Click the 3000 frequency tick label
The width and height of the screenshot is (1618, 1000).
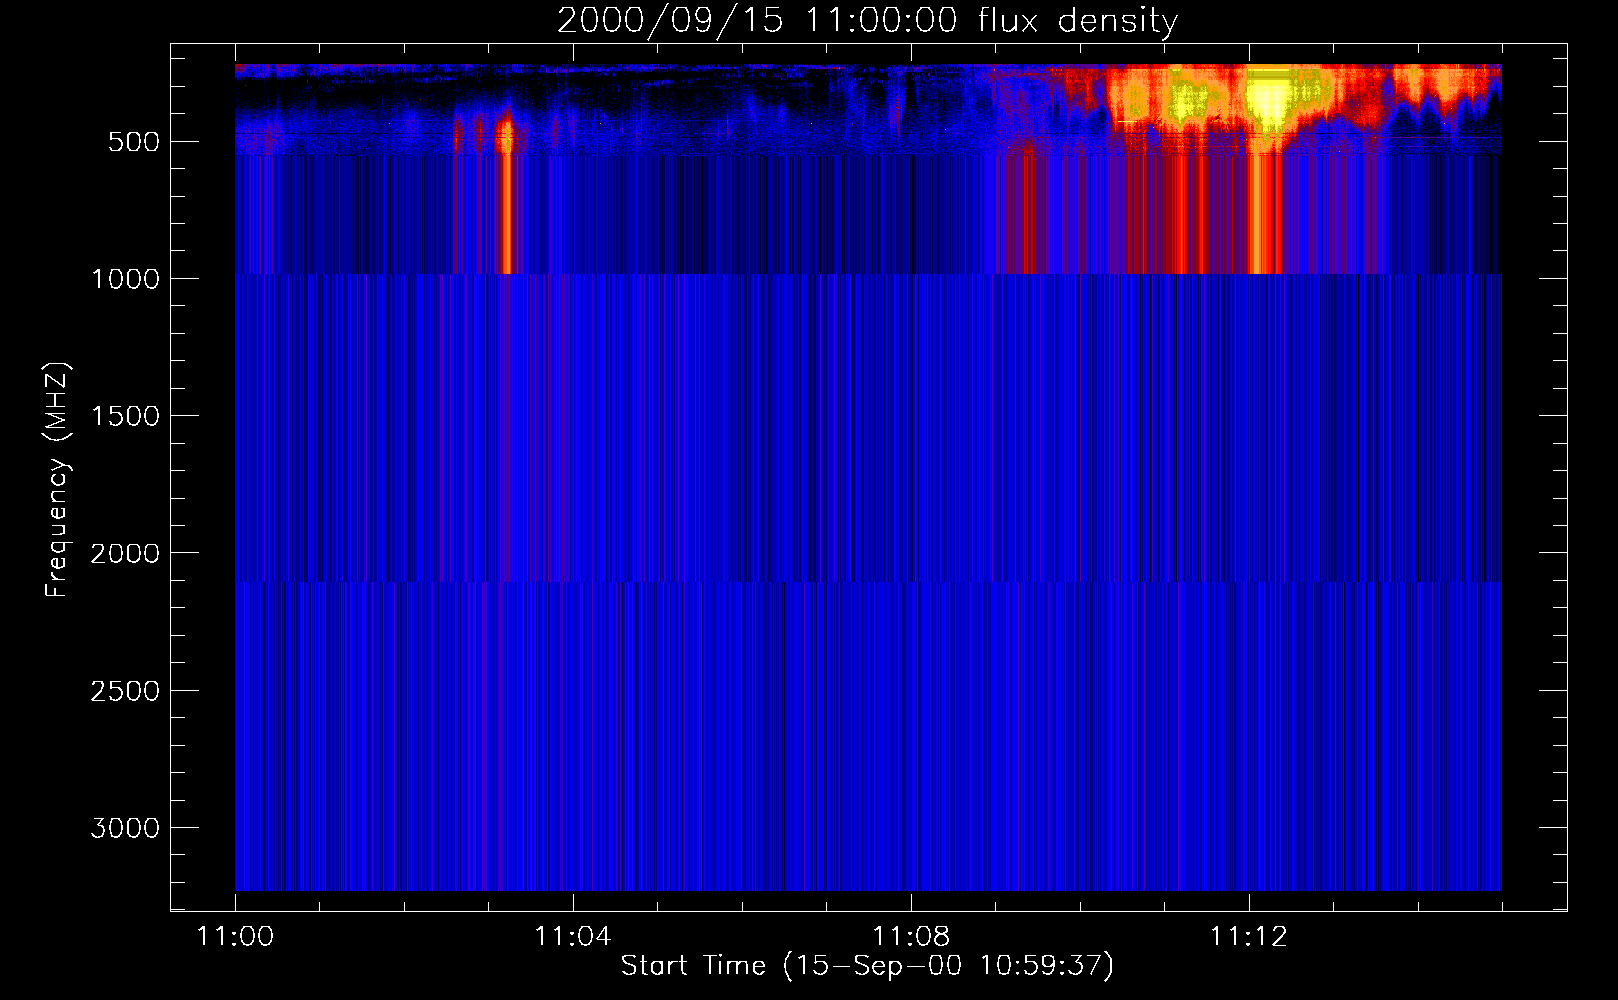125,828
